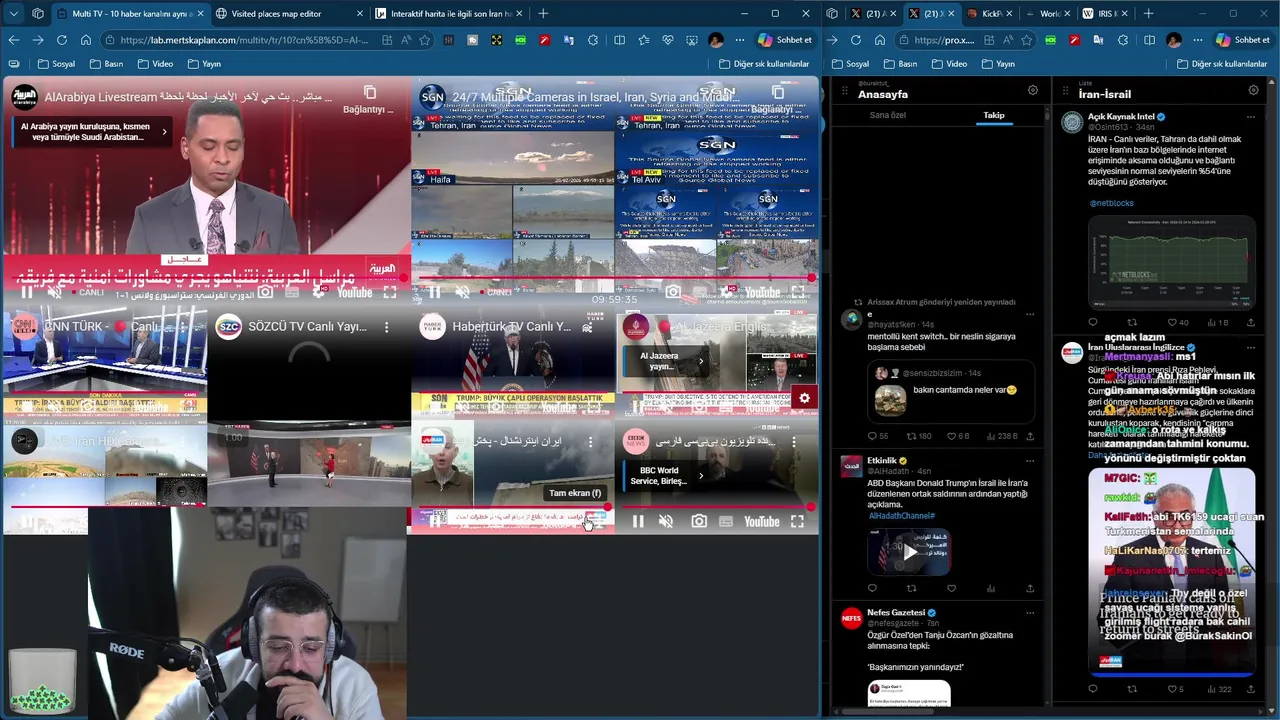
Task: Unmute the SGN multi-camera stream
Action: 462,293
